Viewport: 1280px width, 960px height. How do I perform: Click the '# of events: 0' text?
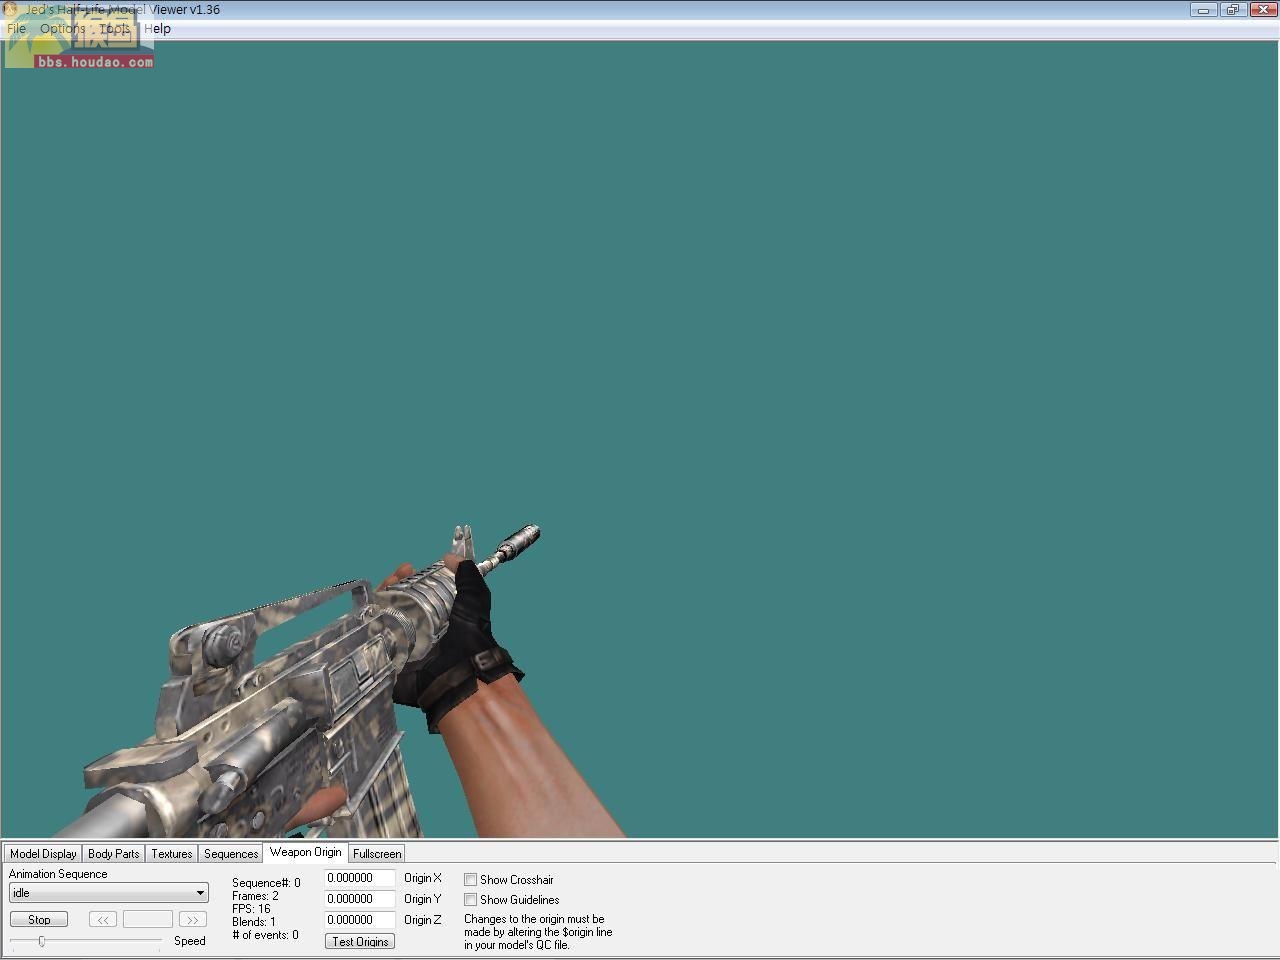click(x=265, y=935)
